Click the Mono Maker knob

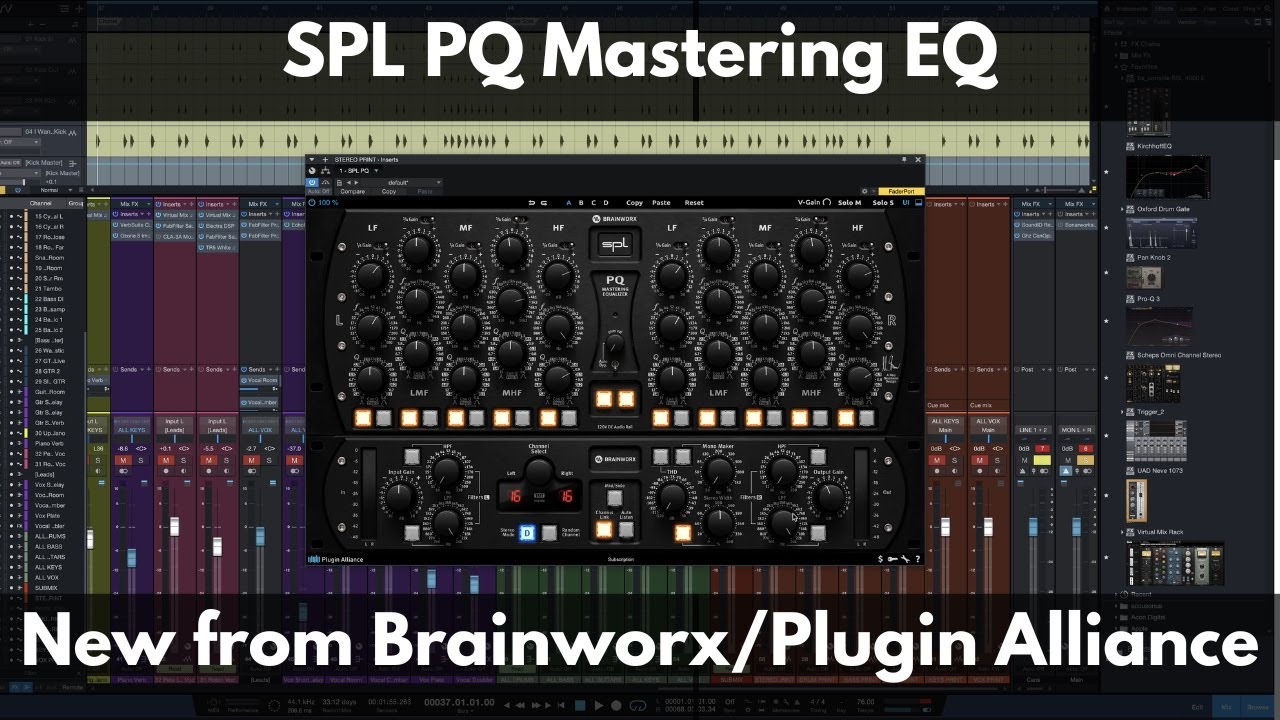tap(718, 470)
